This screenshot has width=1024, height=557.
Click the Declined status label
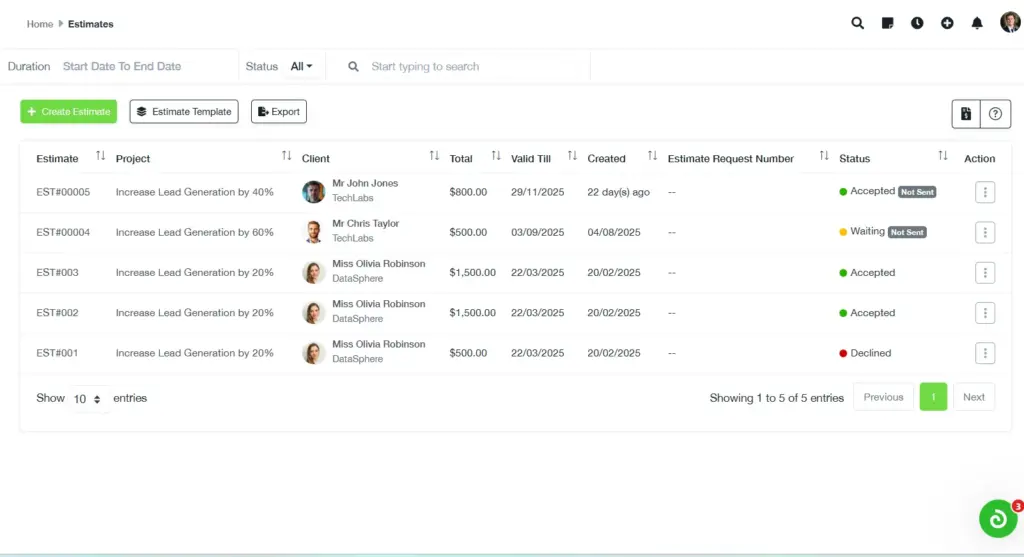(871, 353)
